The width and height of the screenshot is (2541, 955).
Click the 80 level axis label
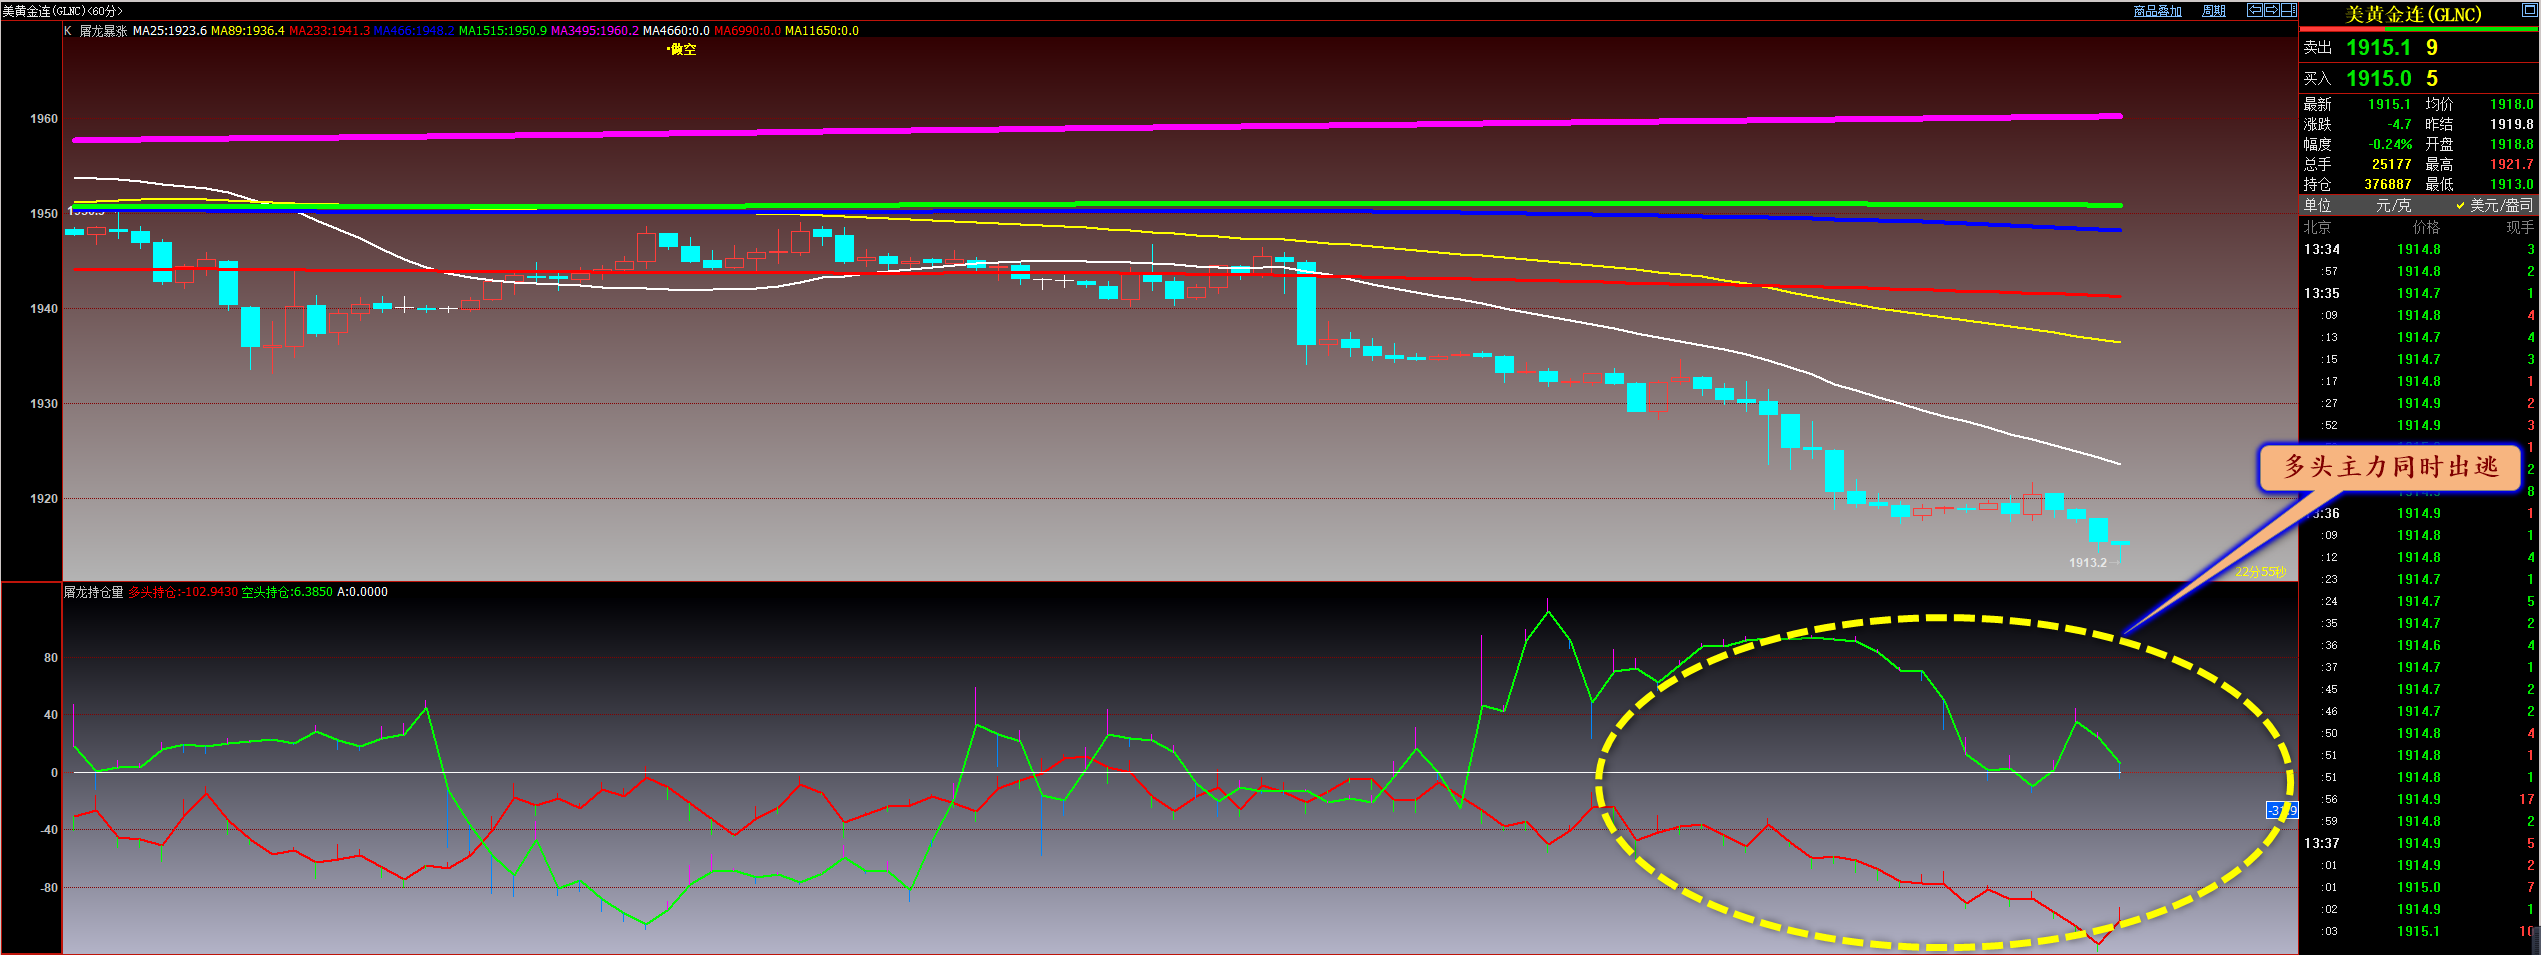click(51, 658)
